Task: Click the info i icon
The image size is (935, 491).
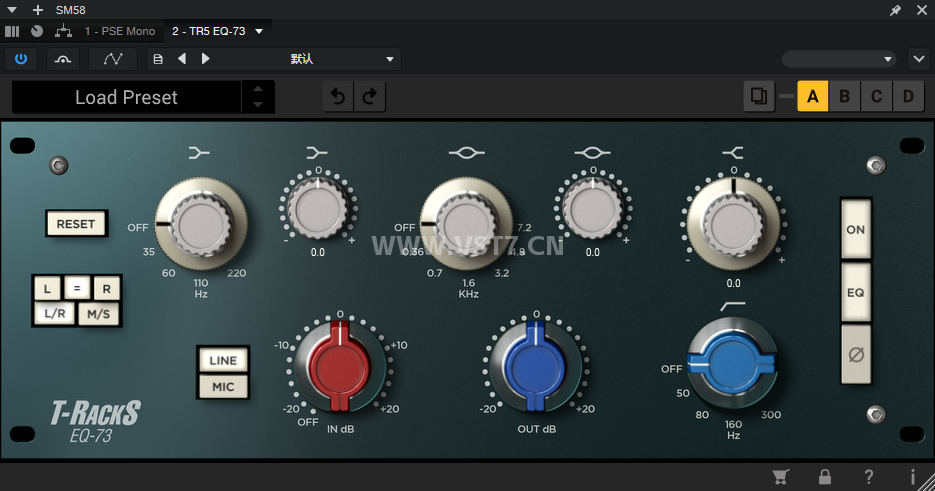Action: point(912,477)
